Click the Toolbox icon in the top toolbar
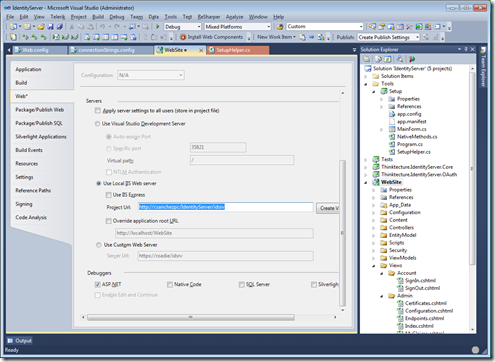Image resolution: width=495 pixels, height=362 pixels. pyautogui.click(x=409, y=27)
